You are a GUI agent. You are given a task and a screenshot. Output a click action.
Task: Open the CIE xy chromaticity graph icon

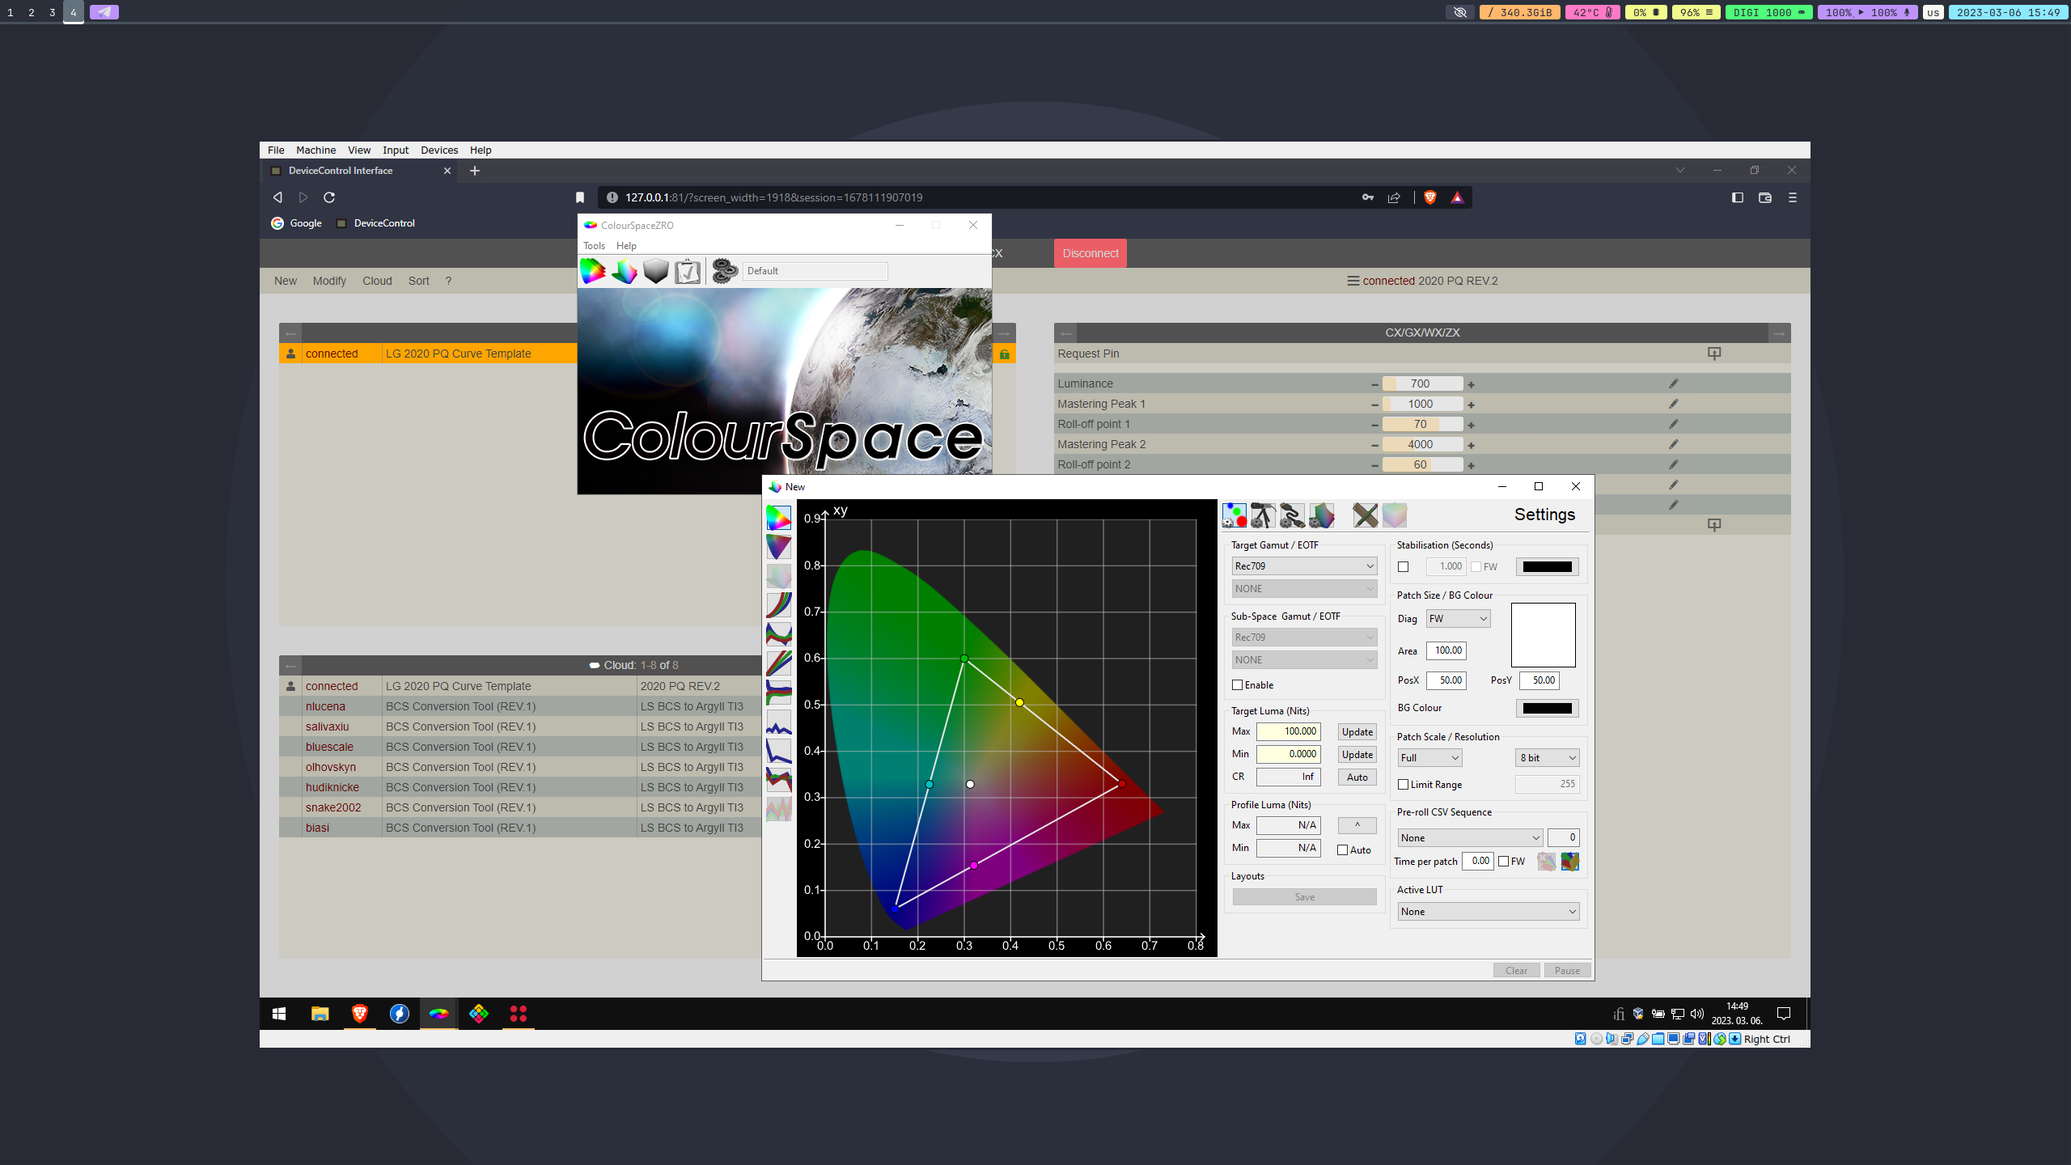(778, 517)
